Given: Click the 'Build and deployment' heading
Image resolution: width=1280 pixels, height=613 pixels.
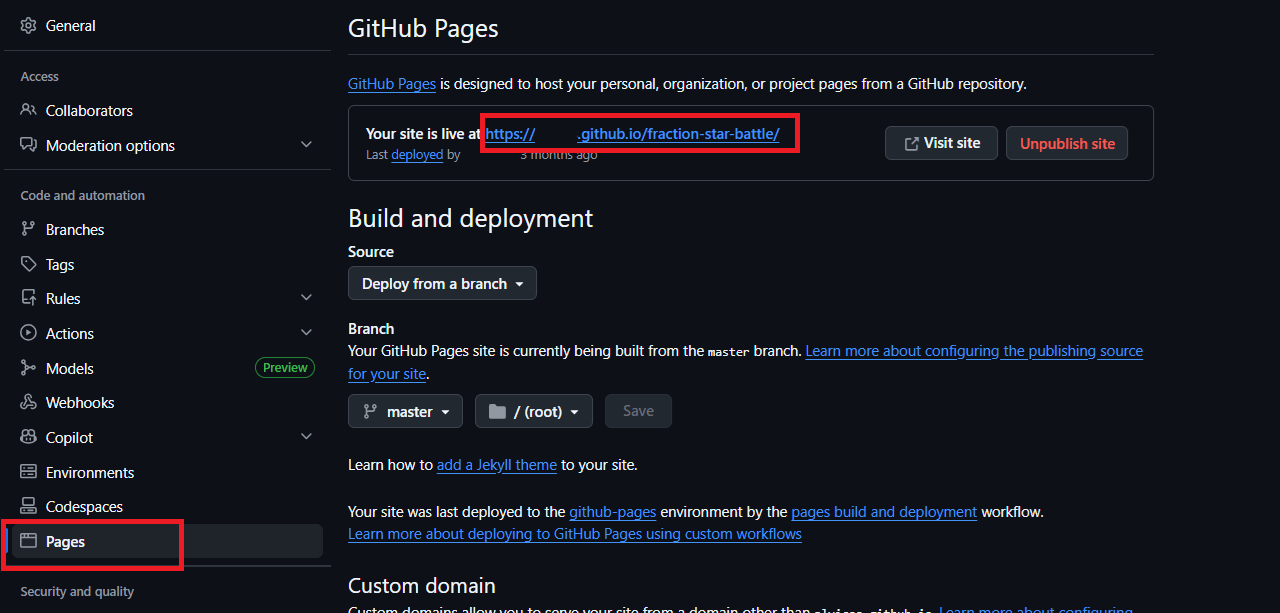Looking at the screenshot, I should [x=471, y=218].
